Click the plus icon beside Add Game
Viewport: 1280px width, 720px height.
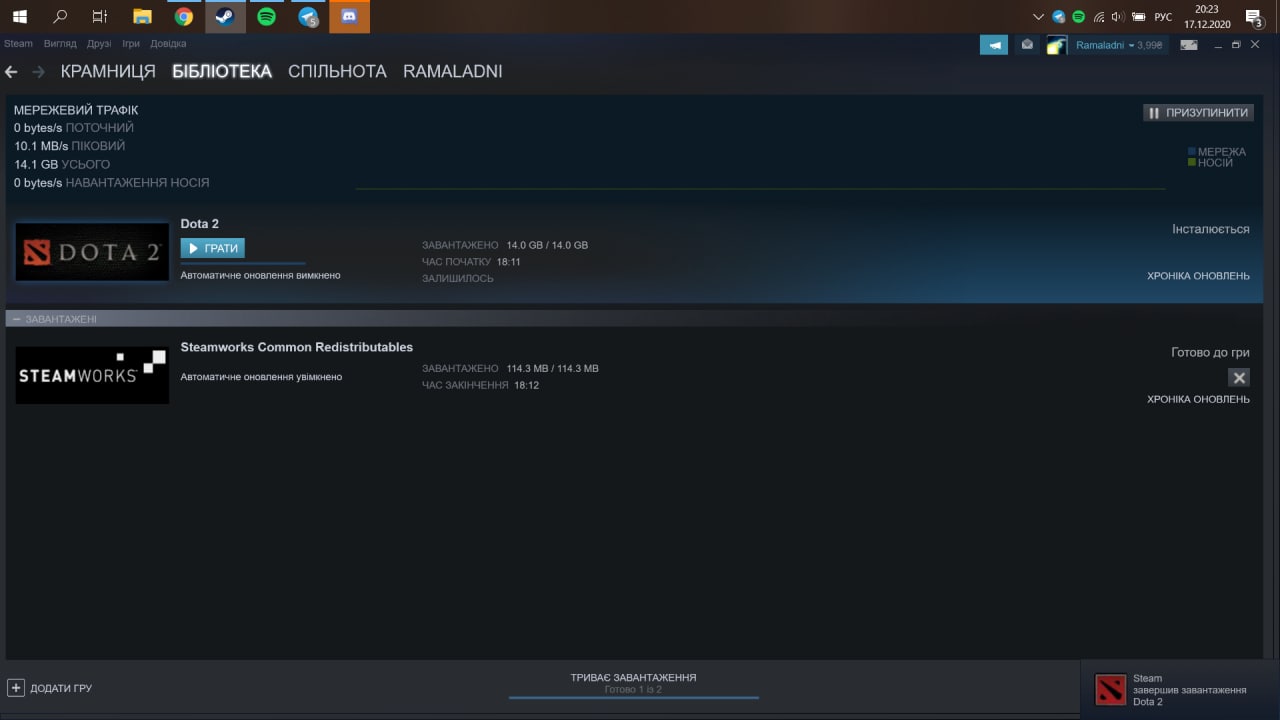coord(16,688)
